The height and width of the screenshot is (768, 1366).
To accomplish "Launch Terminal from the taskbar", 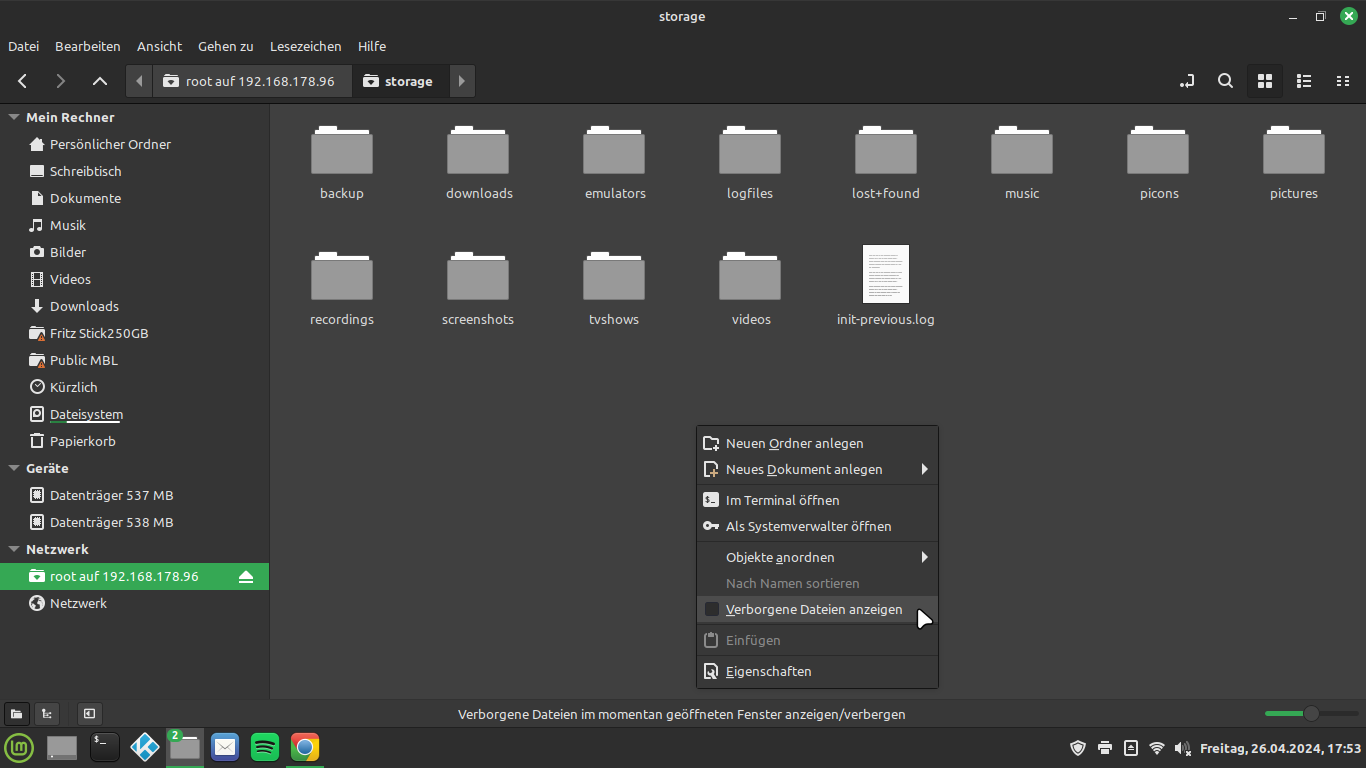I will pyautogui.click(x=105, y=747).
